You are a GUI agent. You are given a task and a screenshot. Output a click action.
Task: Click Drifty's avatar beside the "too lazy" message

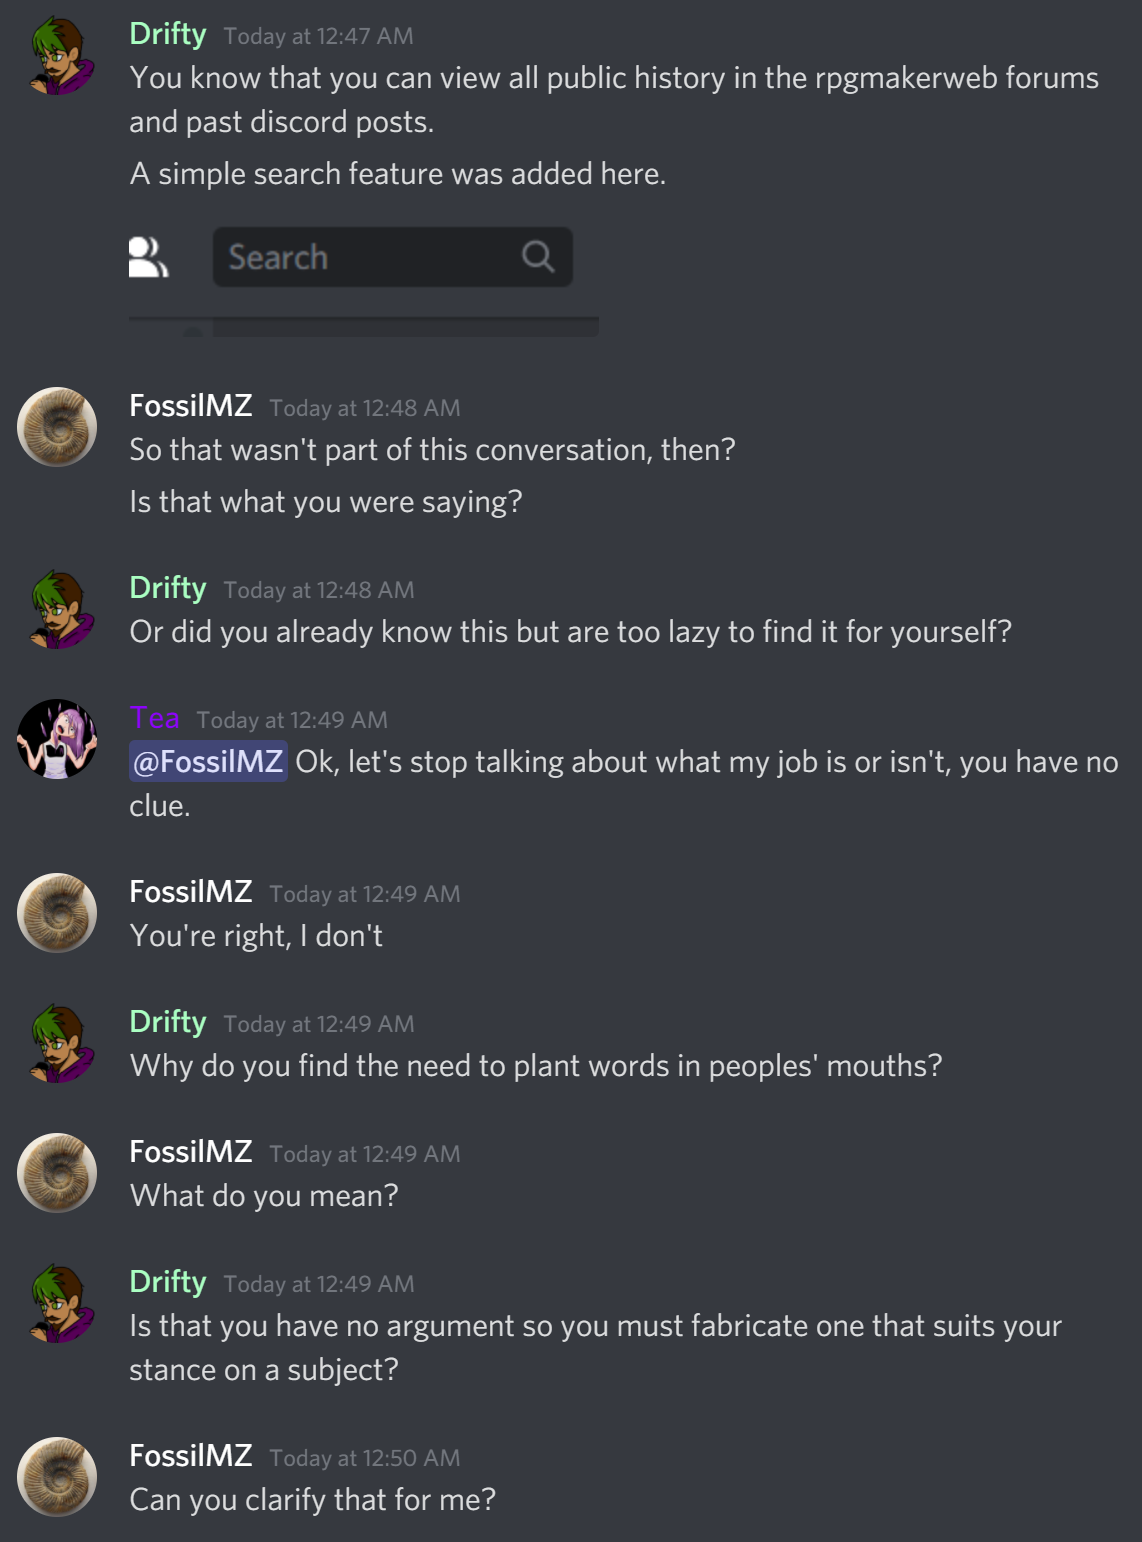click(x=58, y=609)
